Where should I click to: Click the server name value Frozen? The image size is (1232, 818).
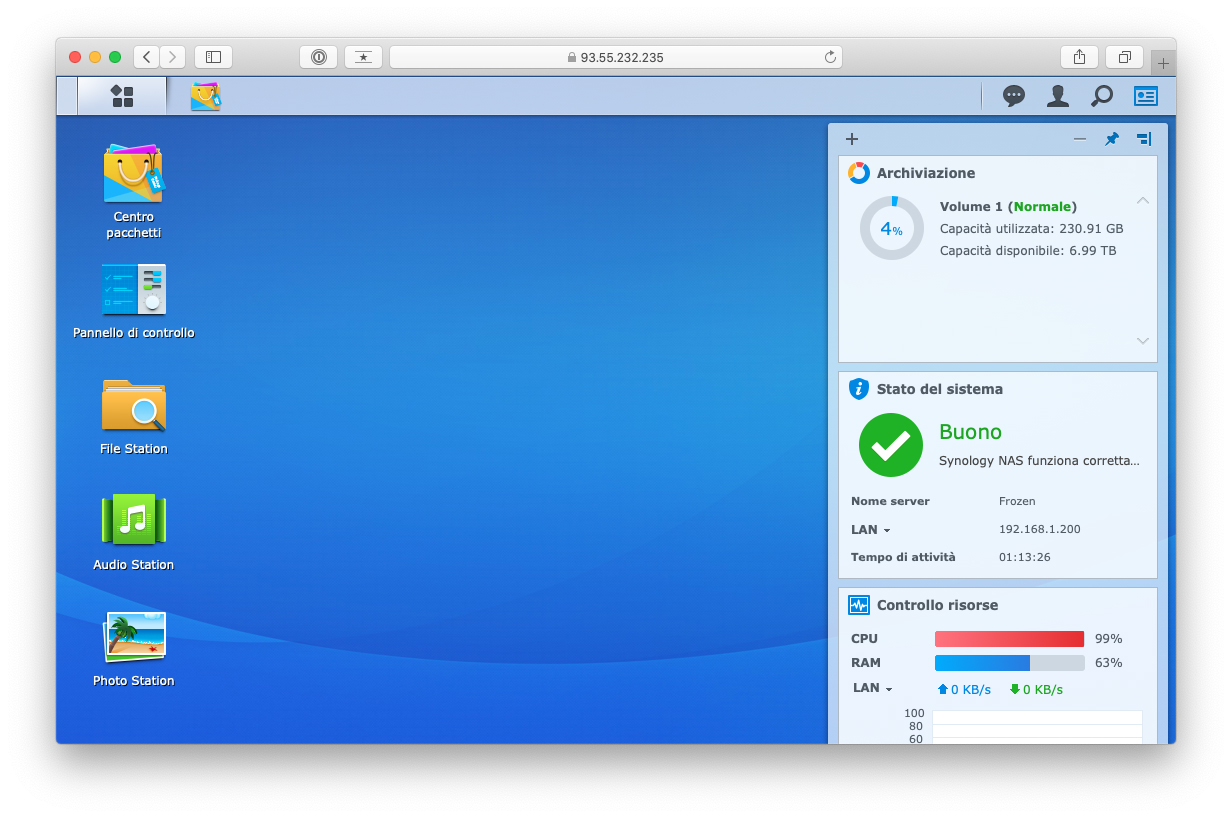coord(1017,501)
